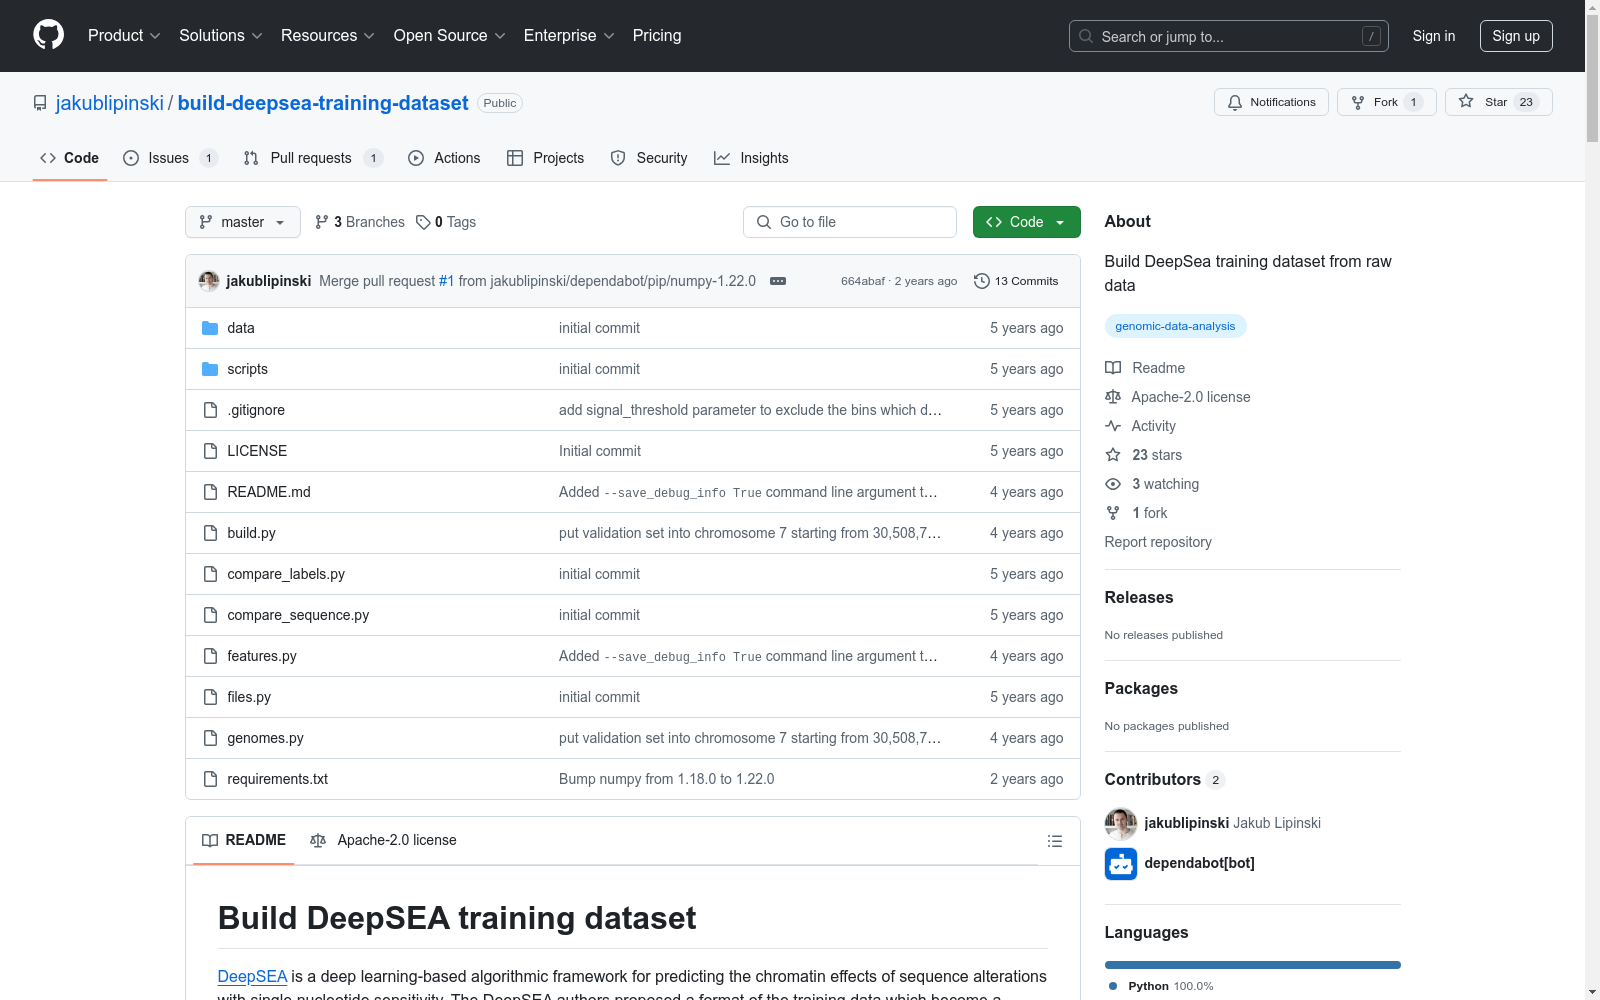Viewport: 1600px width, 1000px height.
Task: Click Sign up button
Action: point(1516,36)
